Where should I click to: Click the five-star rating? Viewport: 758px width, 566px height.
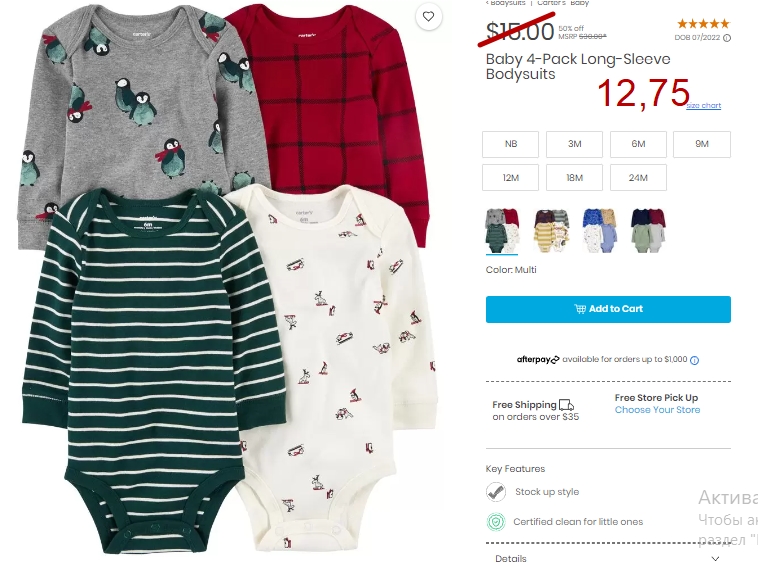click(x=703, y=24)
